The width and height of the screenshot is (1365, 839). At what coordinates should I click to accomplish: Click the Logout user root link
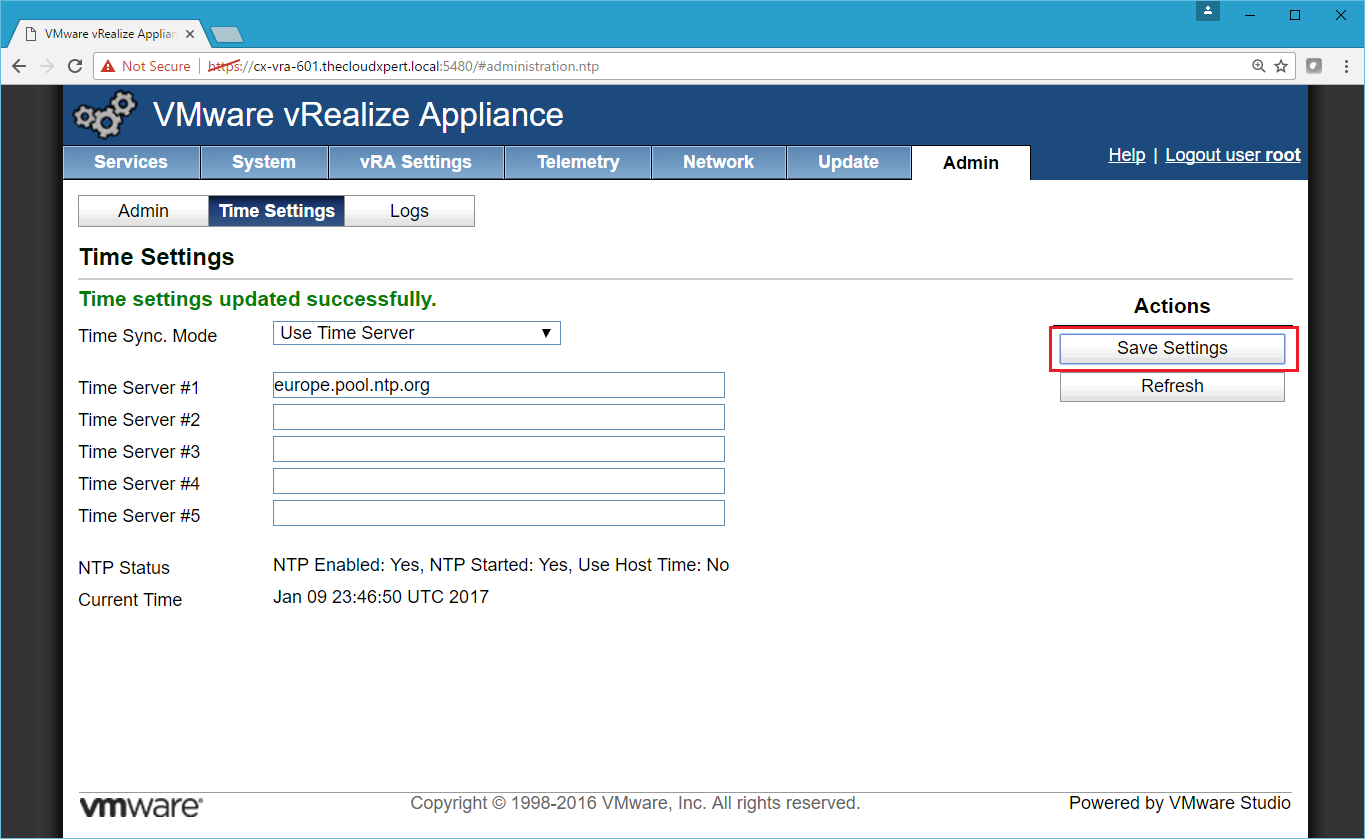[1232, 155]
